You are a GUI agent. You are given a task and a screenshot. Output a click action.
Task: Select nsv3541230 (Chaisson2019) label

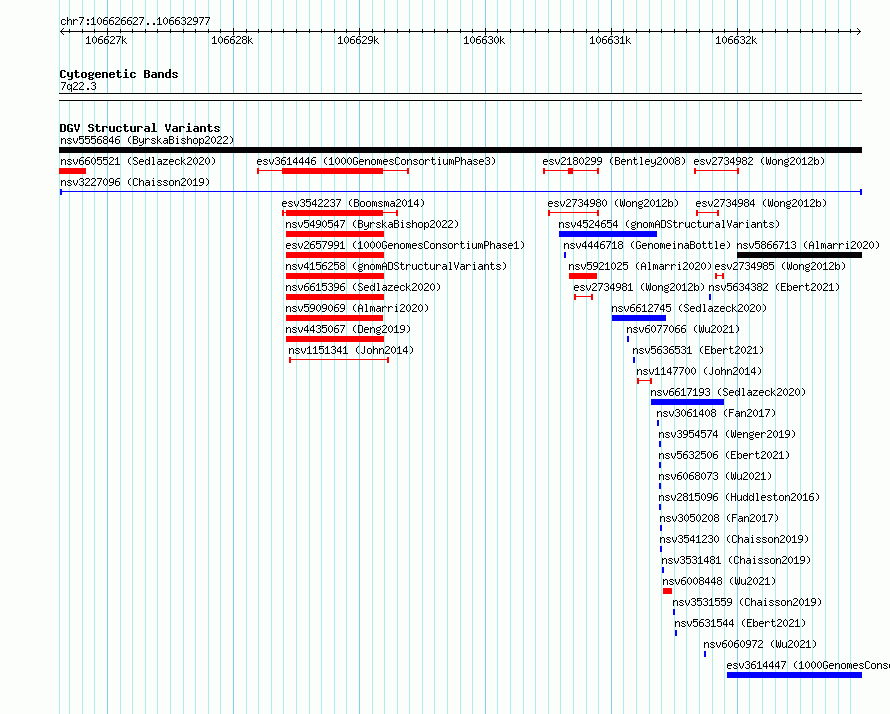click(734, 539)
